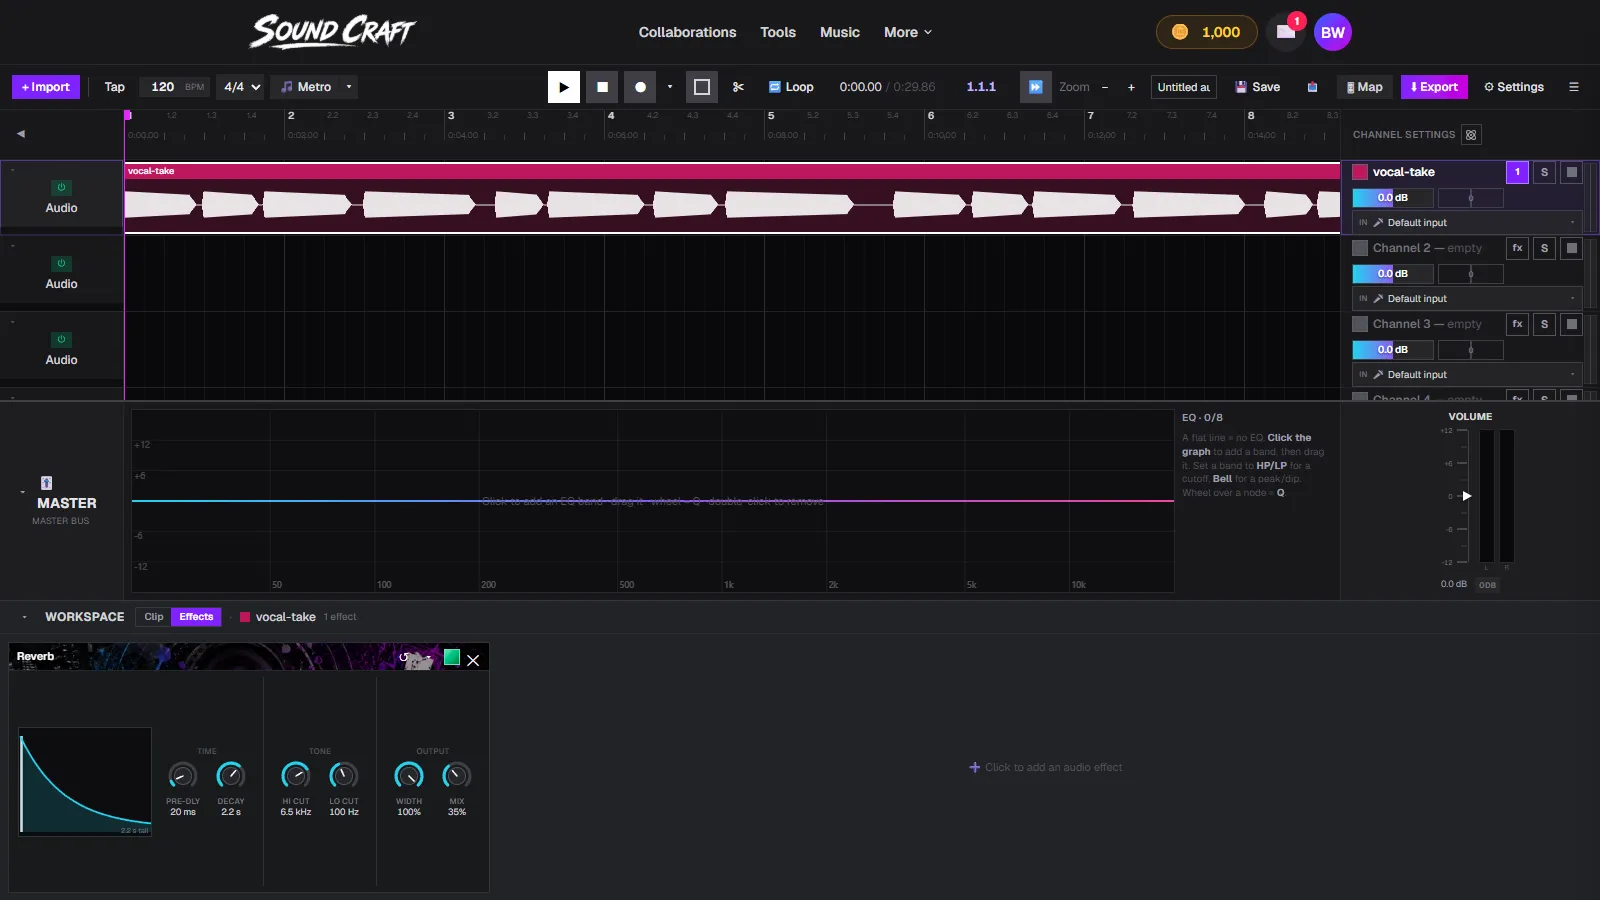Screen dimensions: 1600x900
Task: Start playback with the Play button
Action: click(564, 87)
